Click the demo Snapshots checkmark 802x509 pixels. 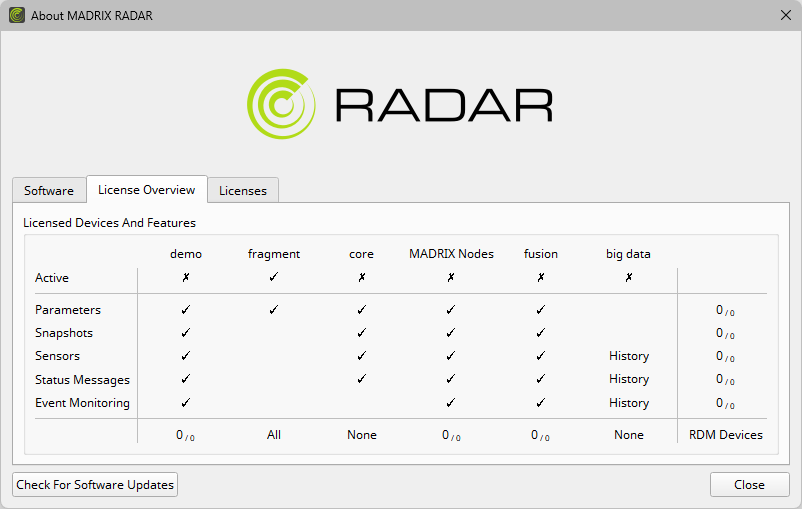tap(186, 333)
